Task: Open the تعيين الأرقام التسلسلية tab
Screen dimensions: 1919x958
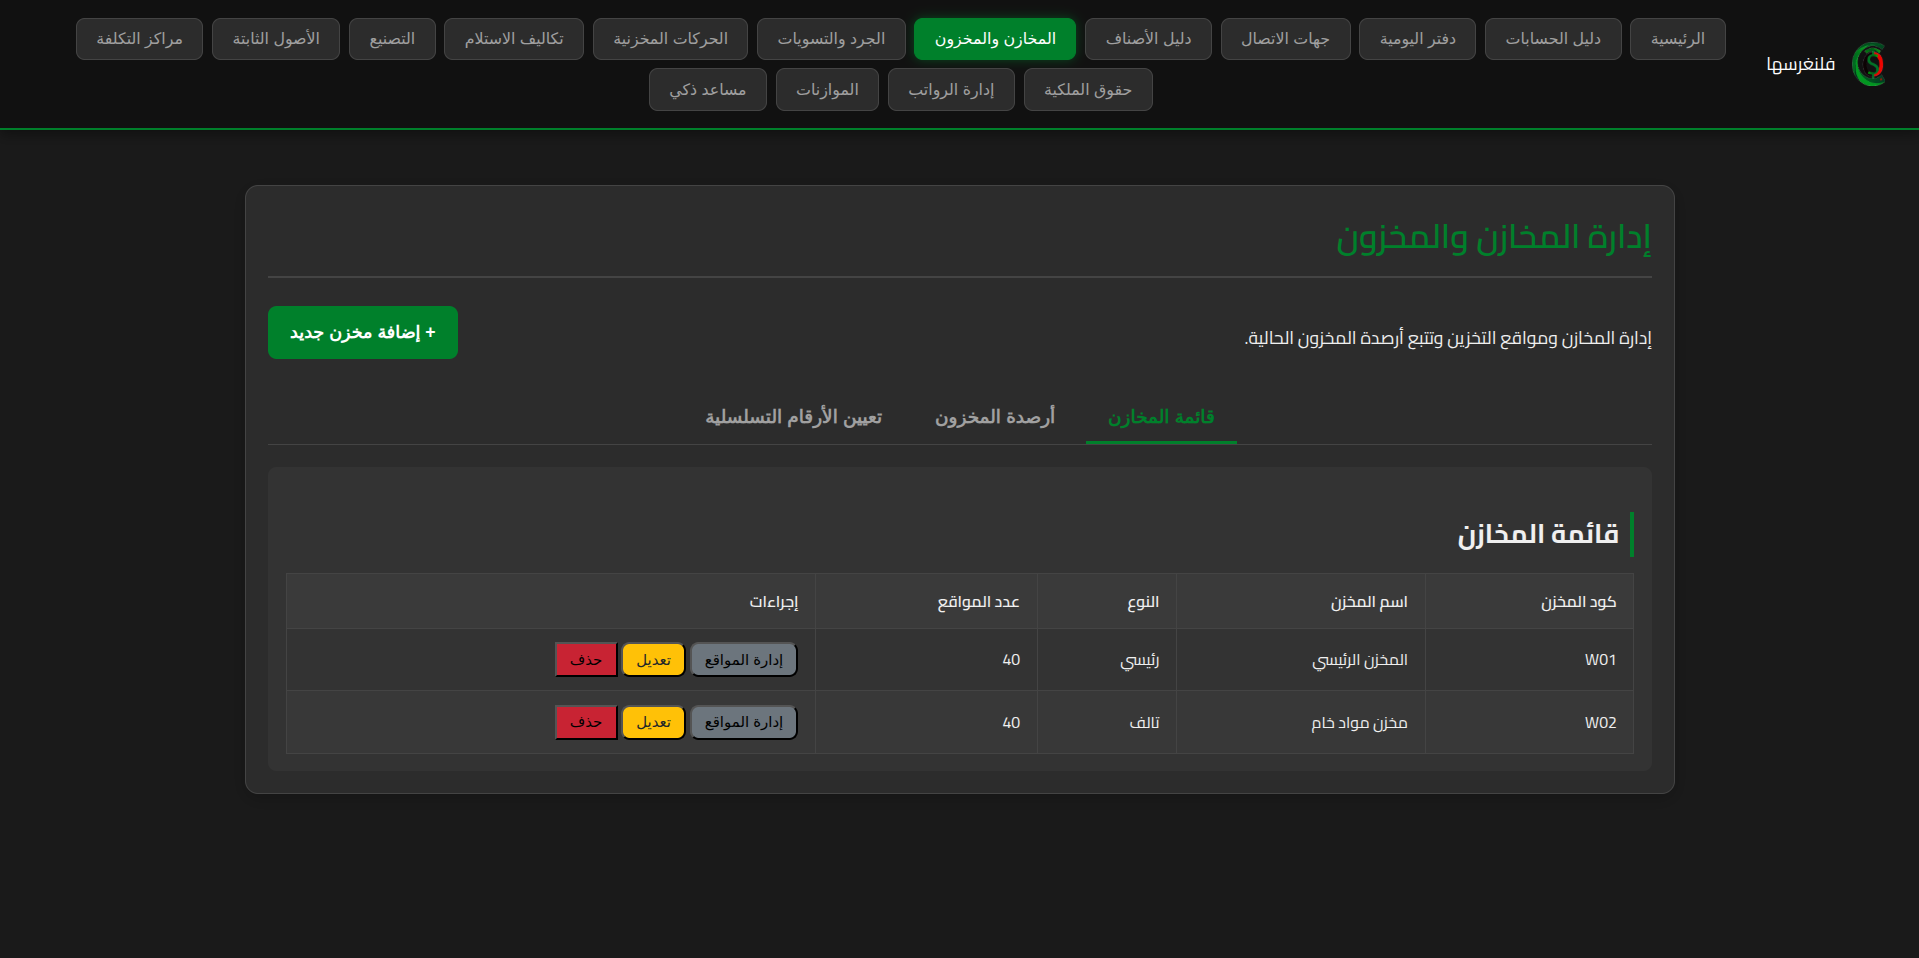Action: [793, 417]
